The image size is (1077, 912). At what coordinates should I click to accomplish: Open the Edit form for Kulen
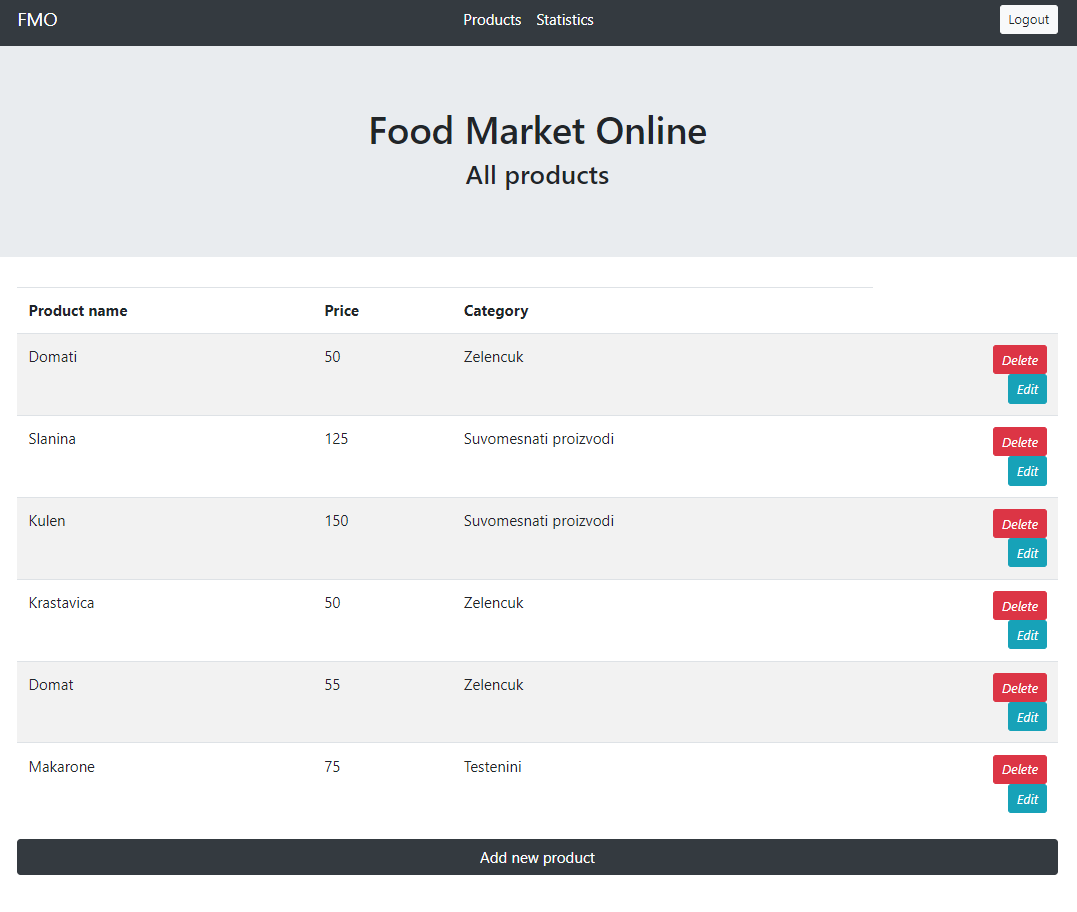tap(1027, 553)
